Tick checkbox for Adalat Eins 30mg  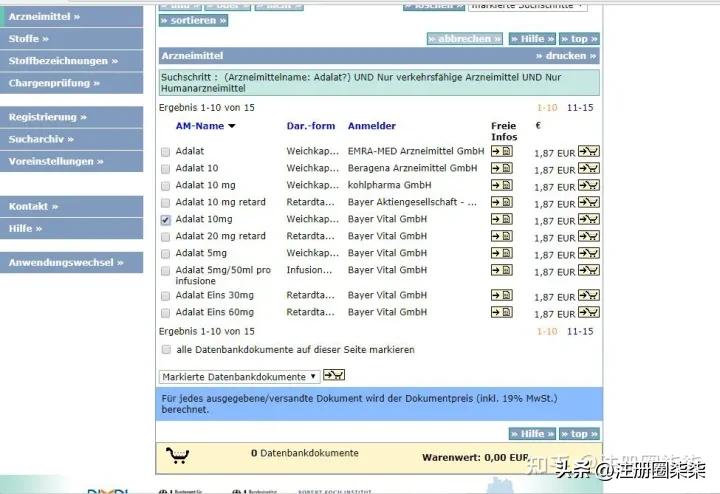coord(165,296)
